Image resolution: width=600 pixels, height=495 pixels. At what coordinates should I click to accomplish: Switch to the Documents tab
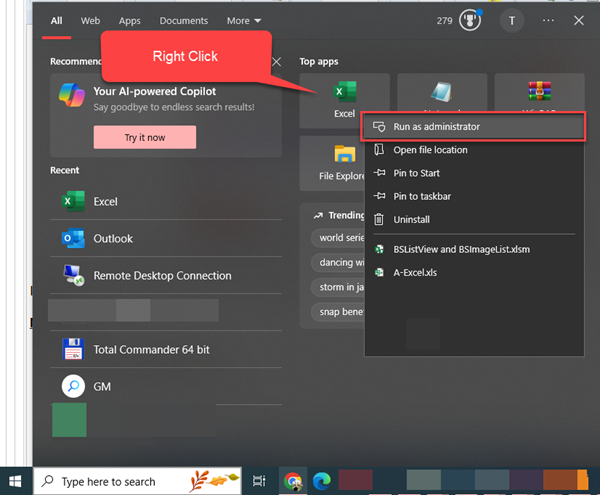[x=183, y=20]
